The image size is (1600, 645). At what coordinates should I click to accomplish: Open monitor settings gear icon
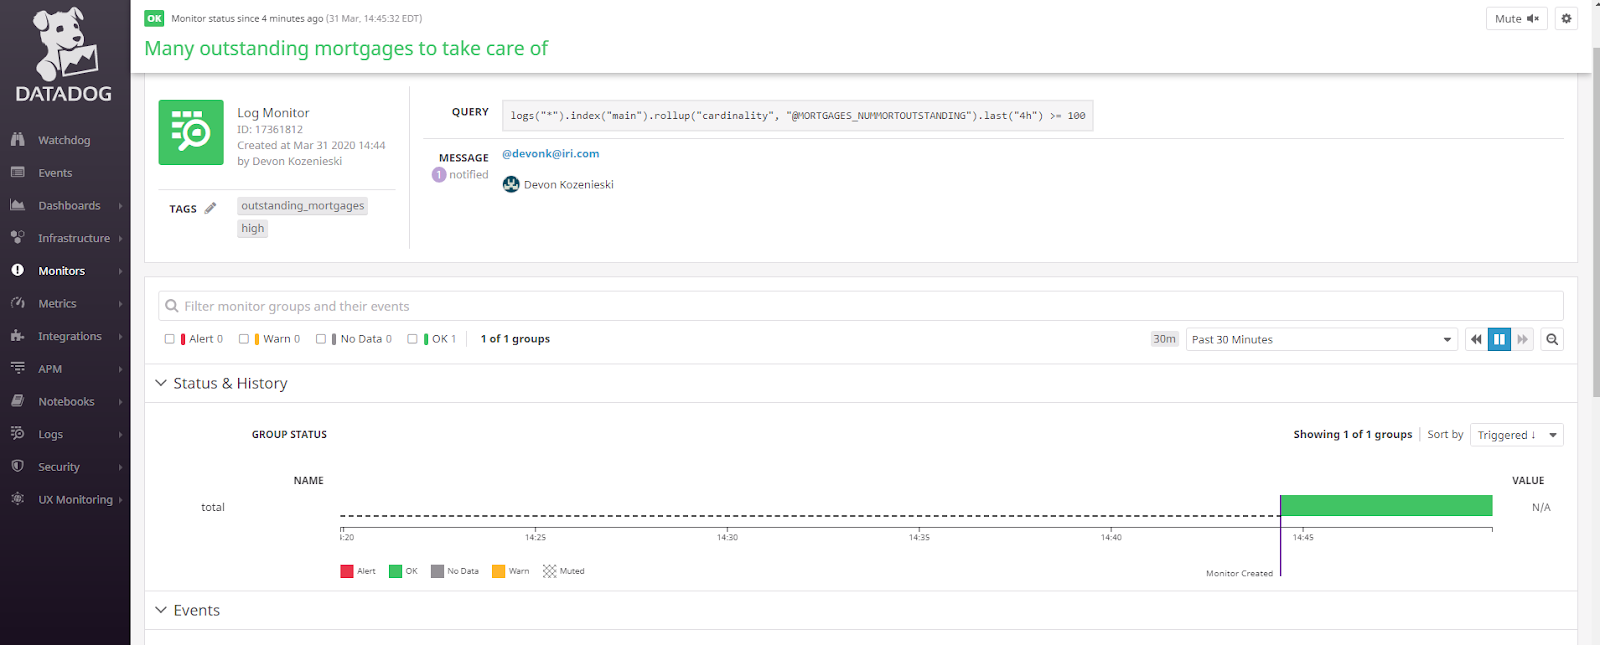(x=1566, y=18)
